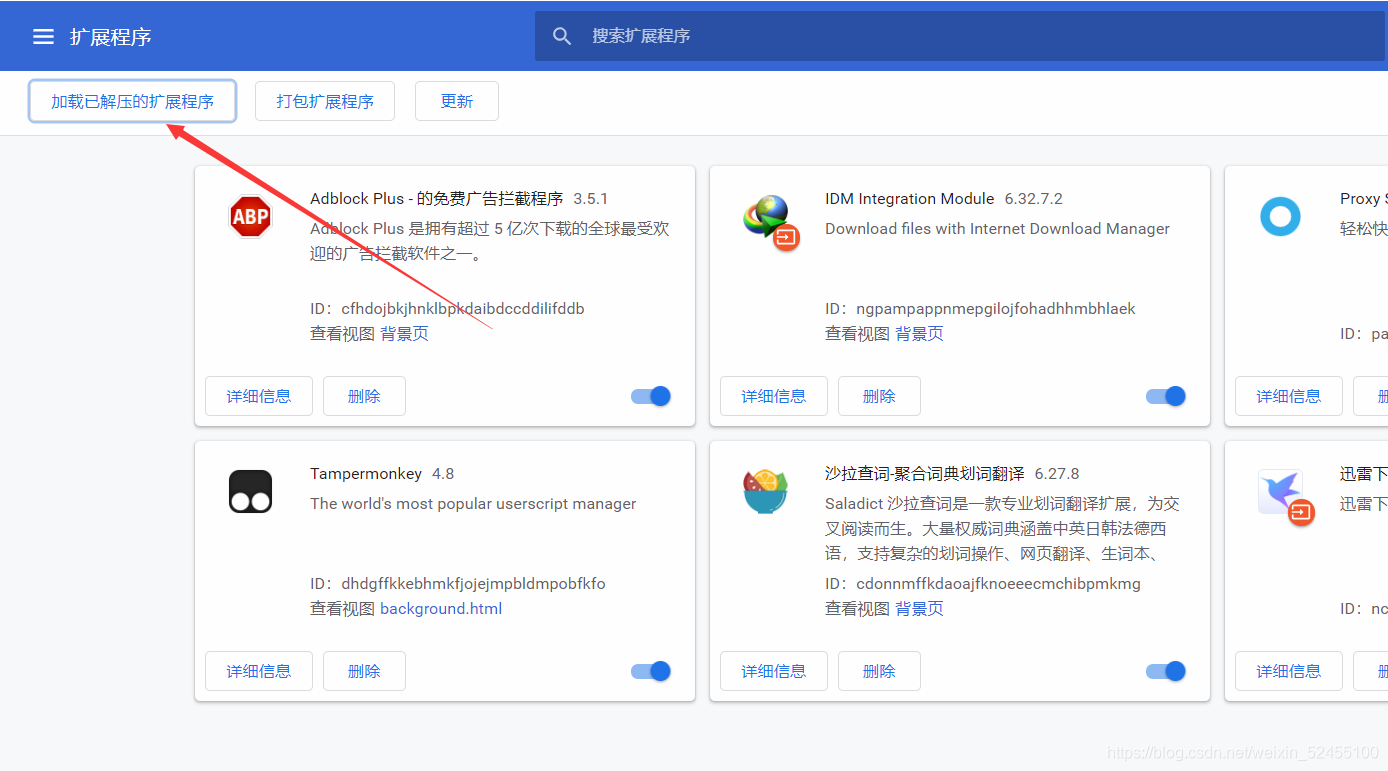The width and height of the screenshot is (1388, 771).
Task: Open Tampermonkey details
Action: tap(259, 671)
